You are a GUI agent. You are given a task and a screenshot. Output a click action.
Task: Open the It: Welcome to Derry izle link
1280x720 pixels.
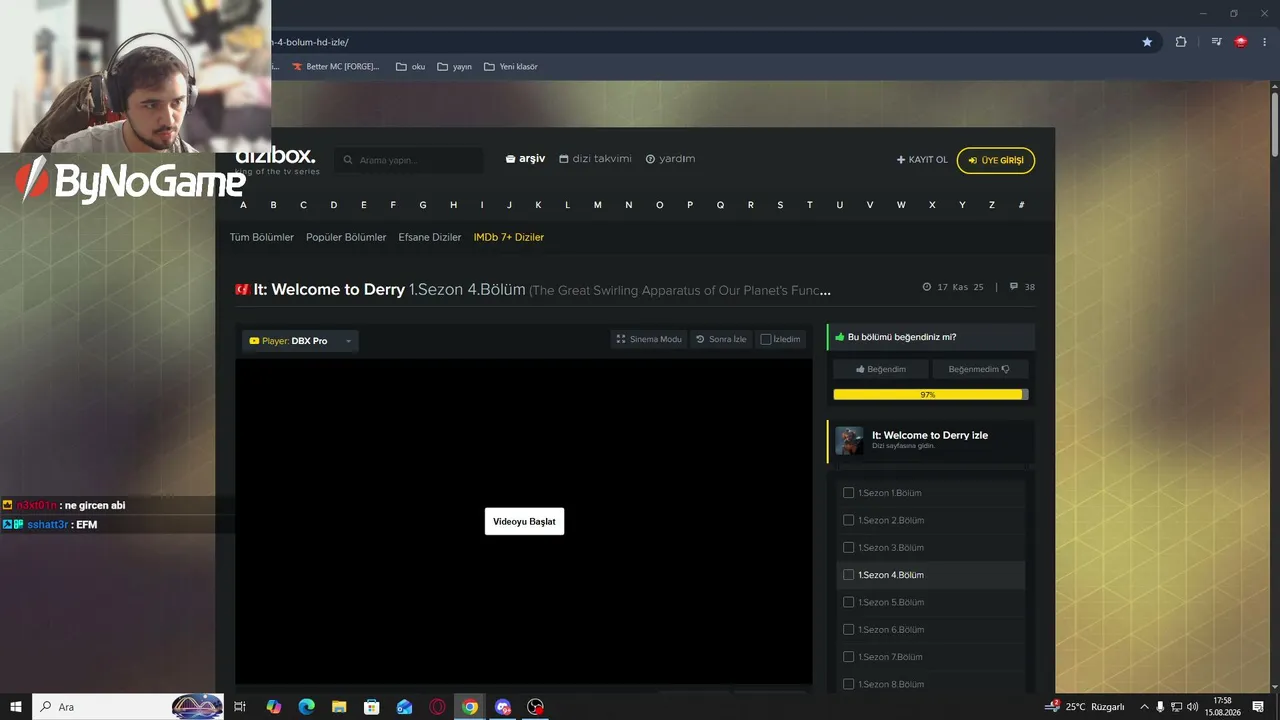930,435
